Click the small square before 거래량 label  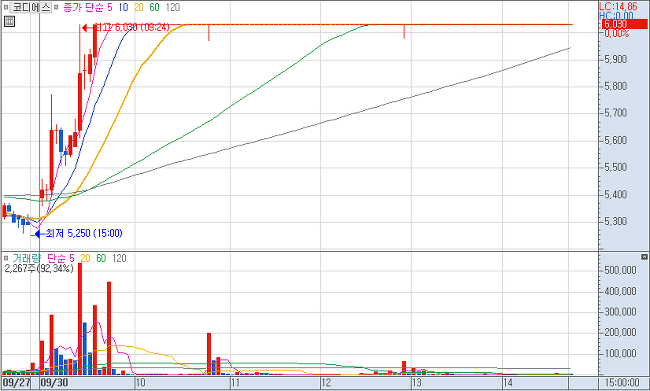(x=6, y=258)
